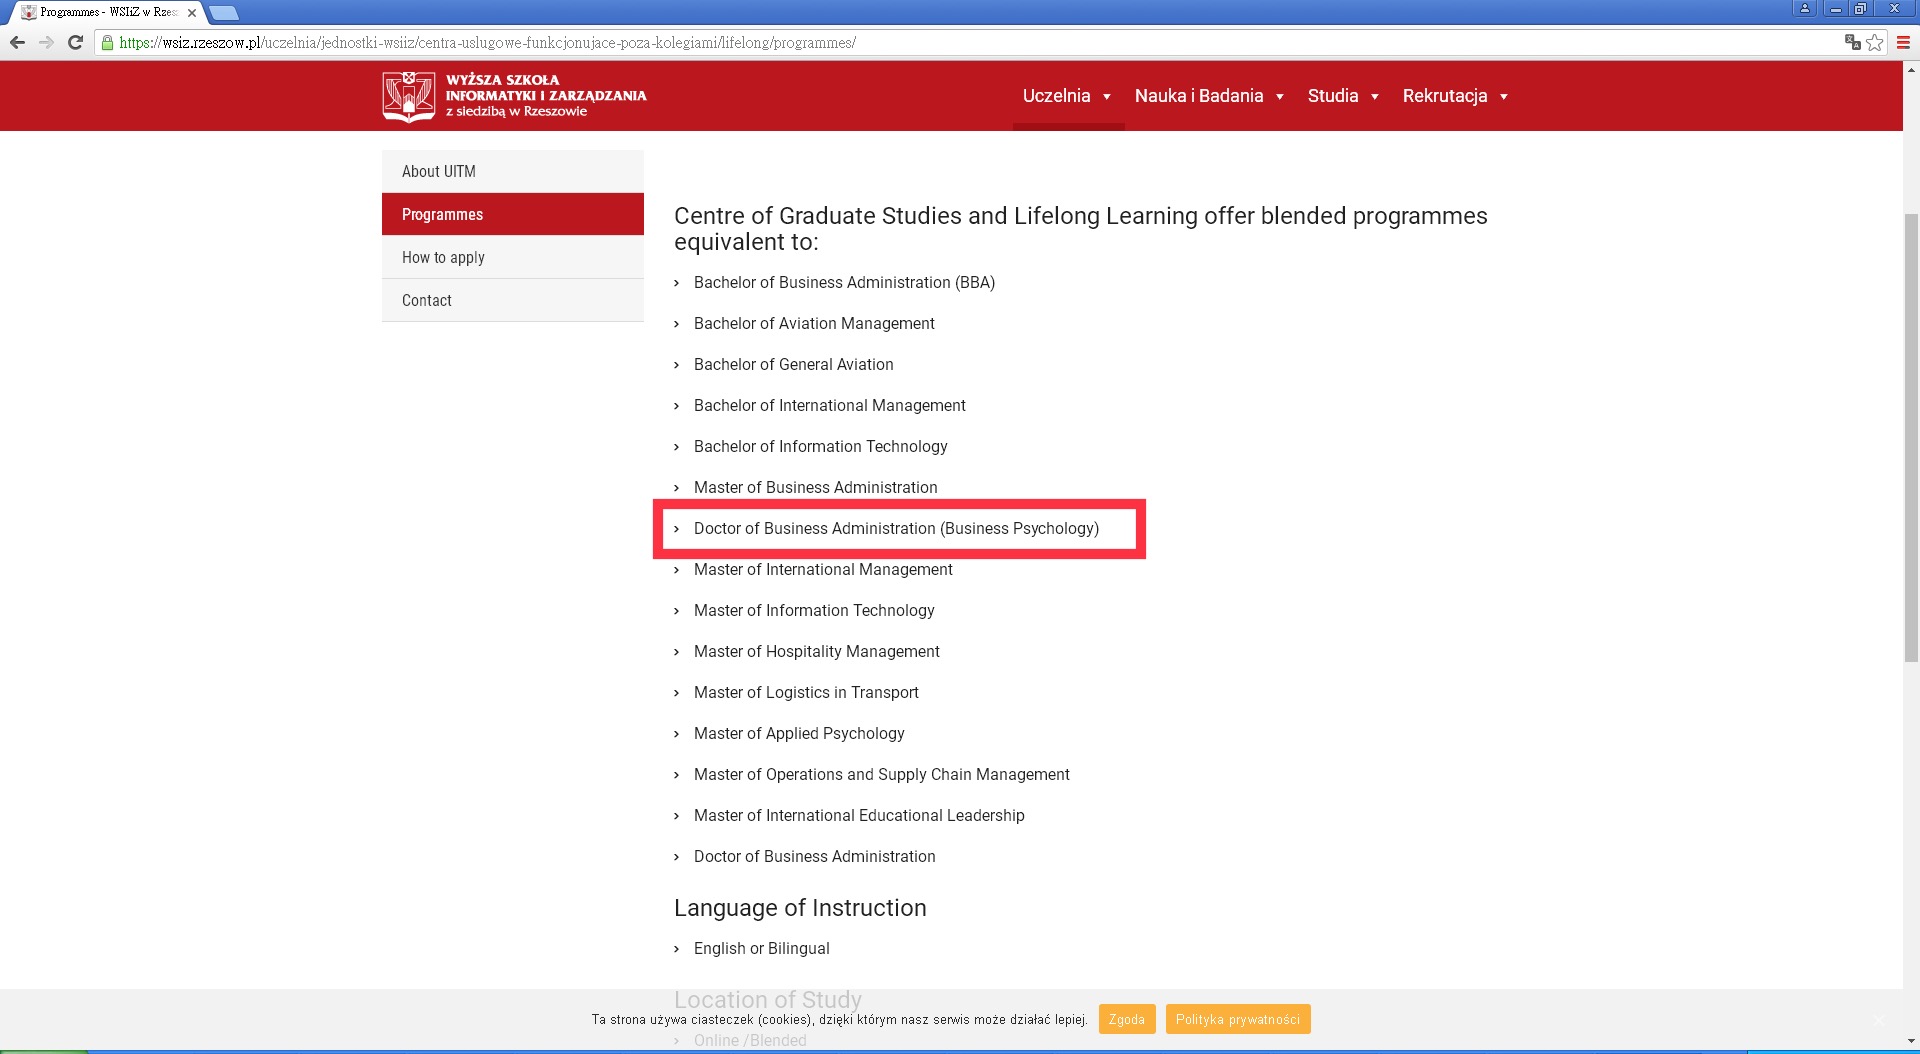Click the browser forward arrow
This screenshot has height=1054, width=1920.
coord(46,42)
